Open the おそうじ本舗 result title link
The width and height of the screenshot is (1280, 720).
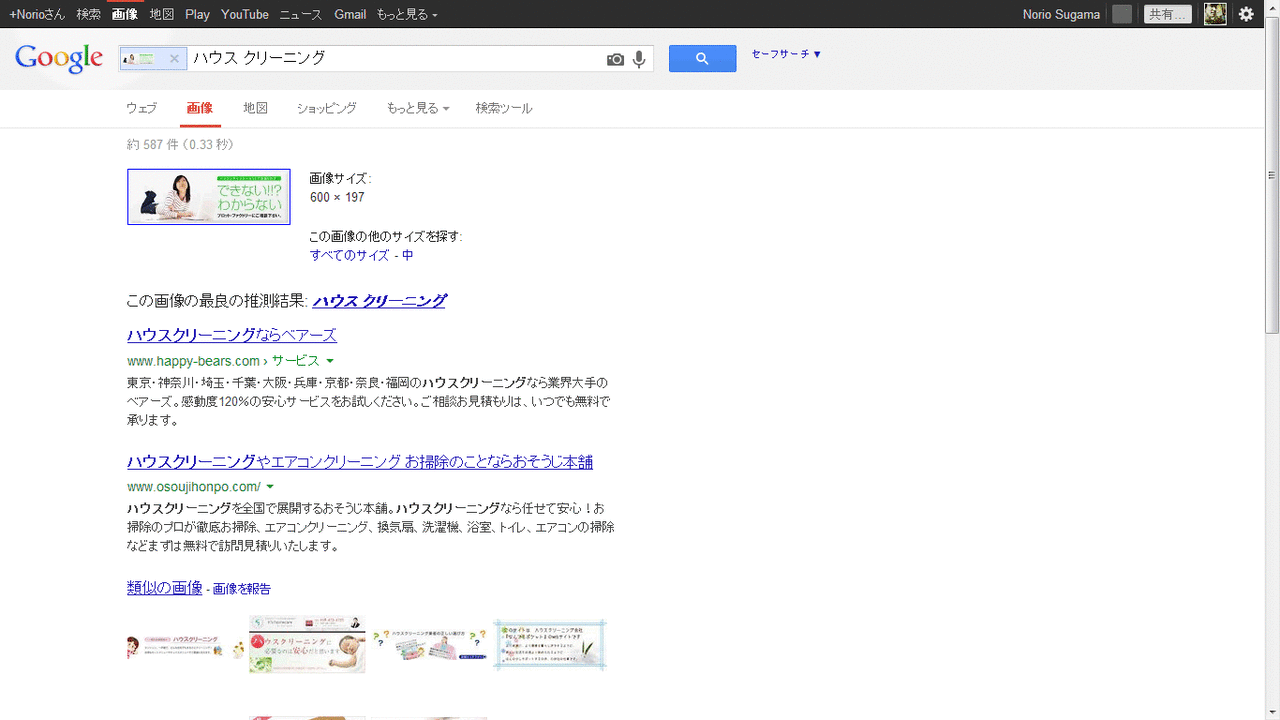tap(360, 462)
